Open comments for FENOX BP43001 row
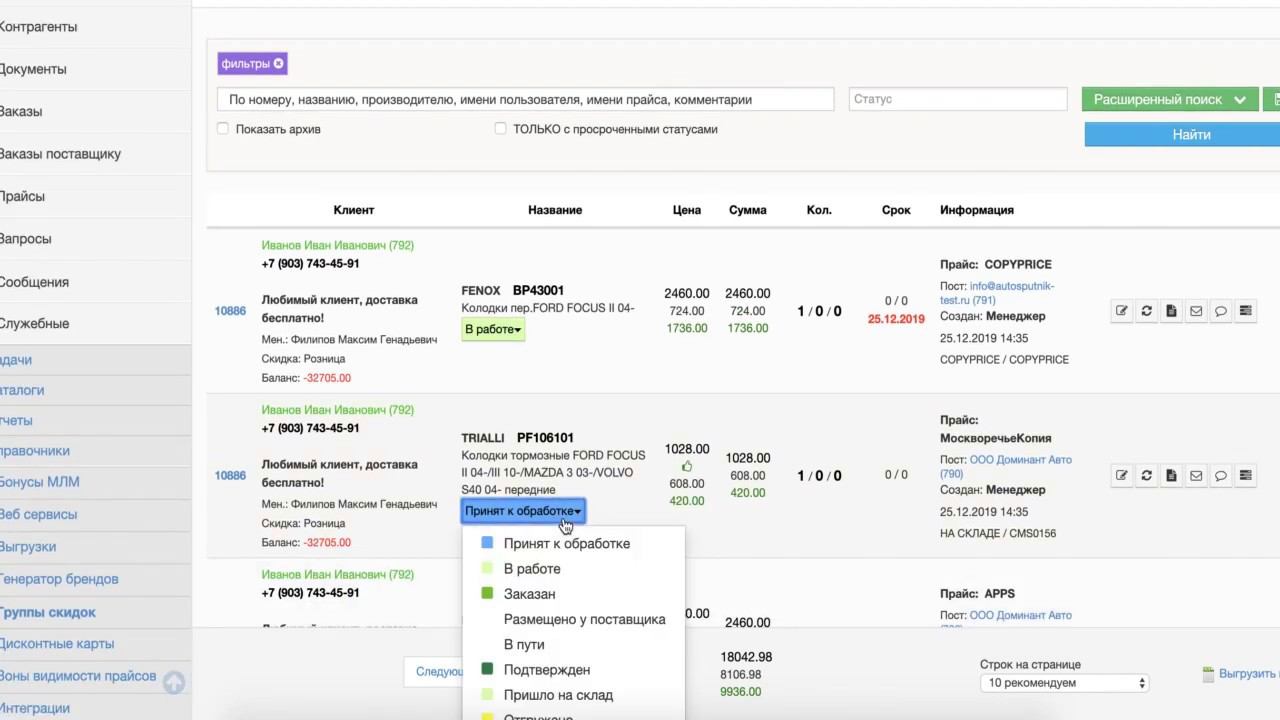The height and width of the screenshot is (720, 1280). click(1221, 311)
